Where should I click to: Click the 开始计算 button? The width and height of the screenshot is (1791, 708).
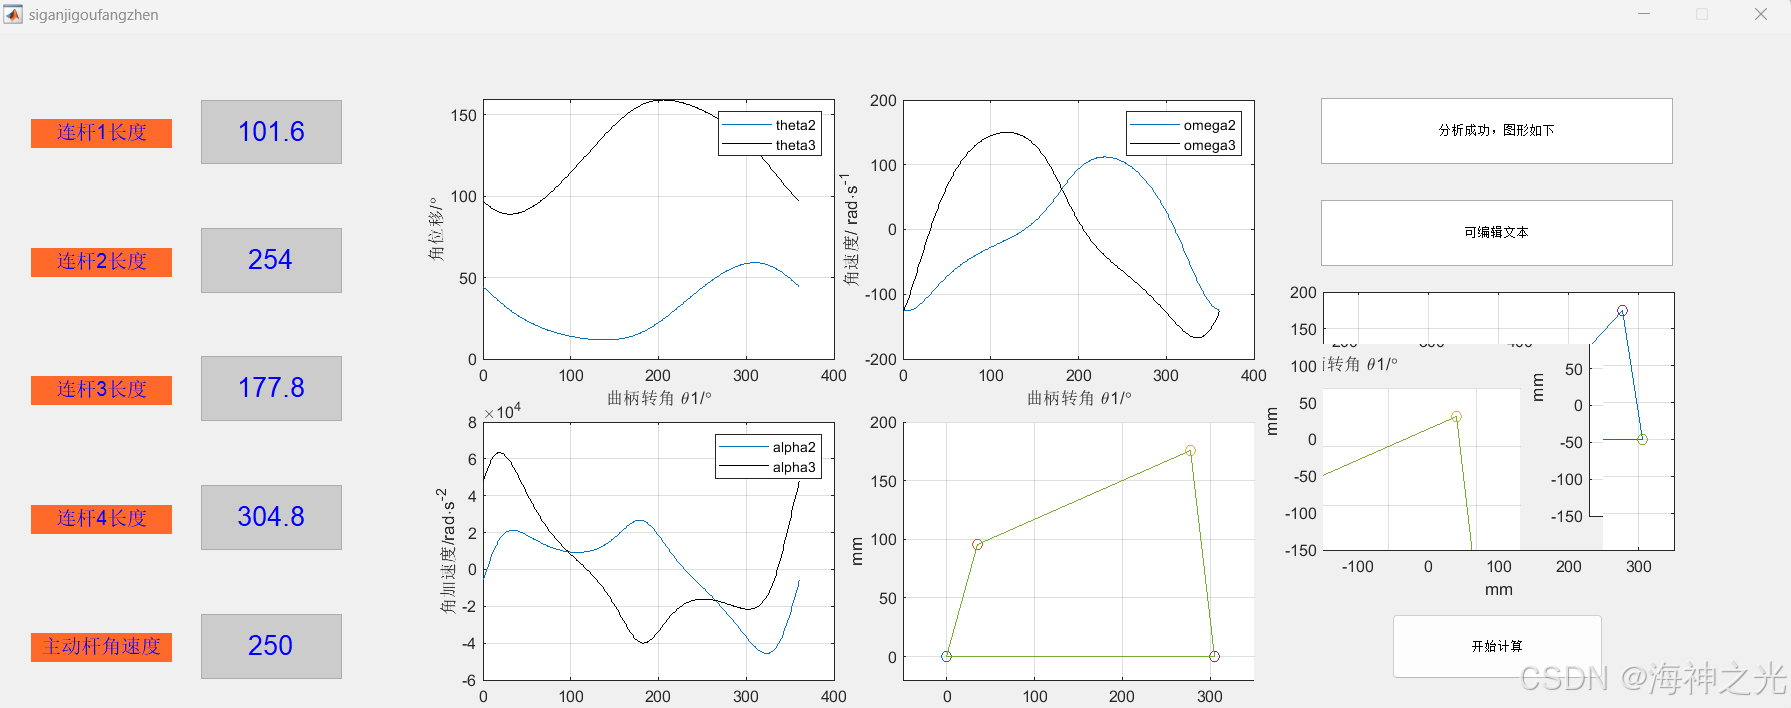[x=1497, y=646]
